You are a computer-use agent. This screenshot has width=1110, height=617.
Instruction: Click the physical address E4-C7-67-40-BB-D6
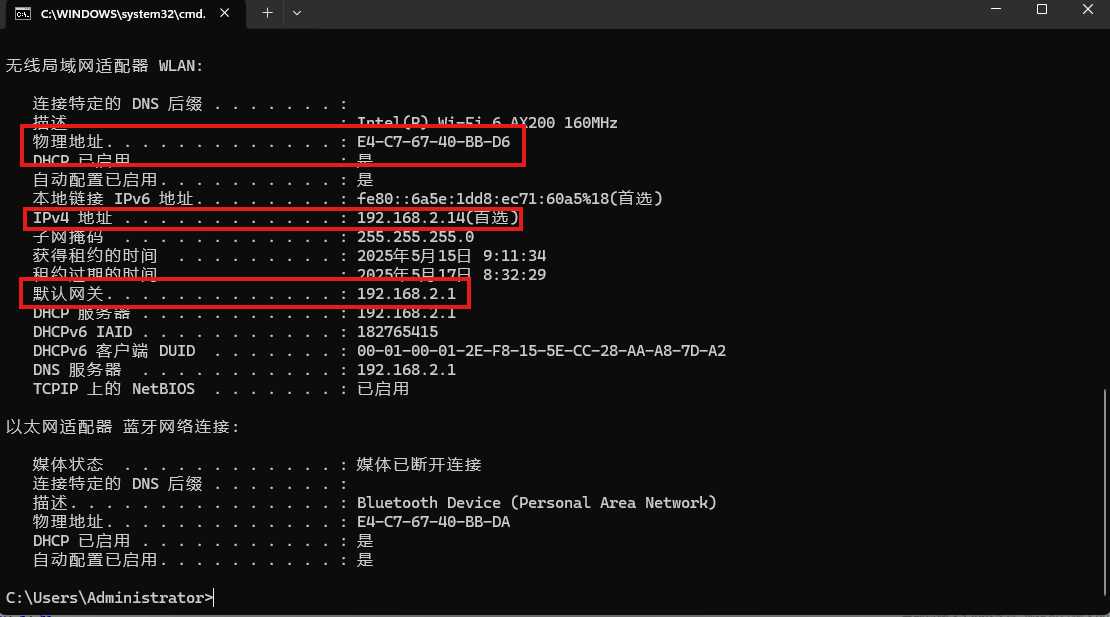coord(433,142)
